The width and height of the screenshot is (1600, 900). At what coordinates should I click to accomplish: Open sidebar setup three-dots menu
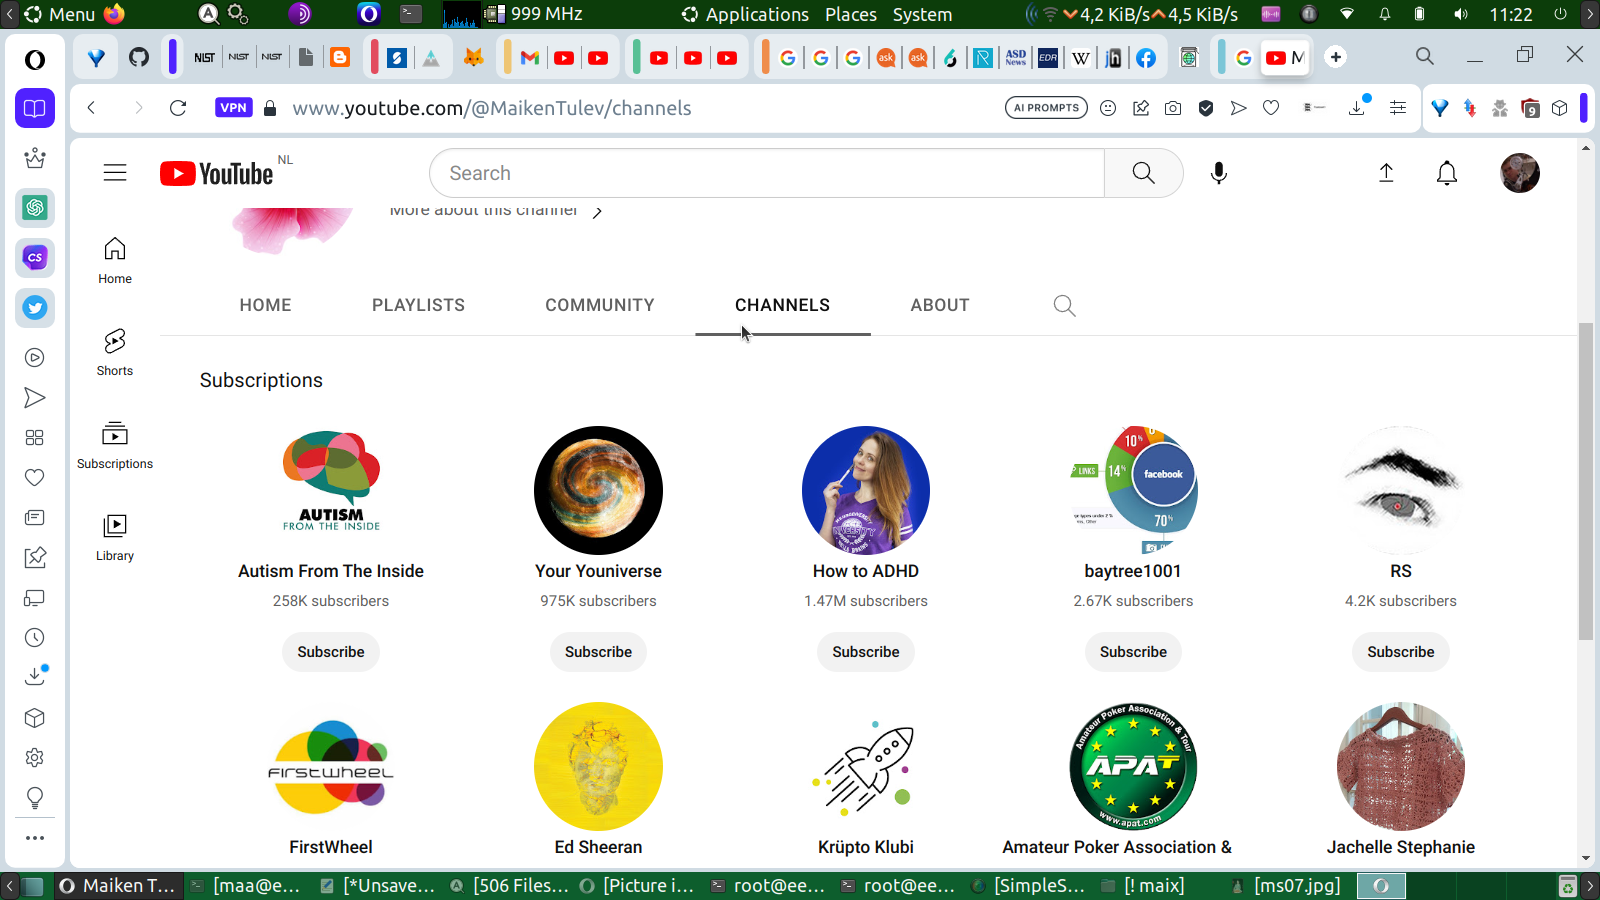click(x=35, y=838)
